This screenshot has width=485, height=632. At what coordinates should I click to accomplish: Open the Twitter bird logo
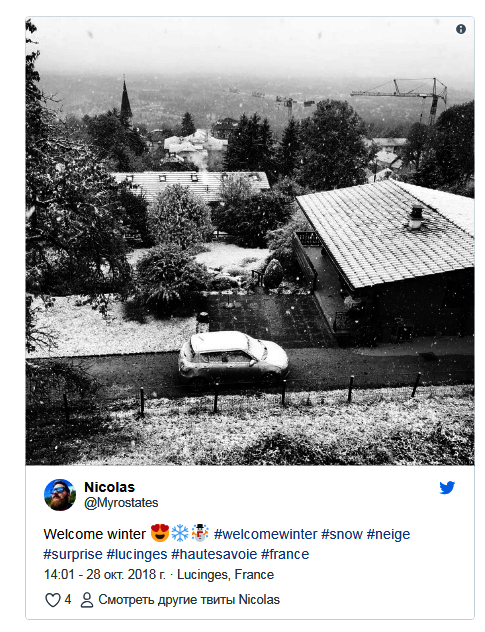click(x=447, y=487)
